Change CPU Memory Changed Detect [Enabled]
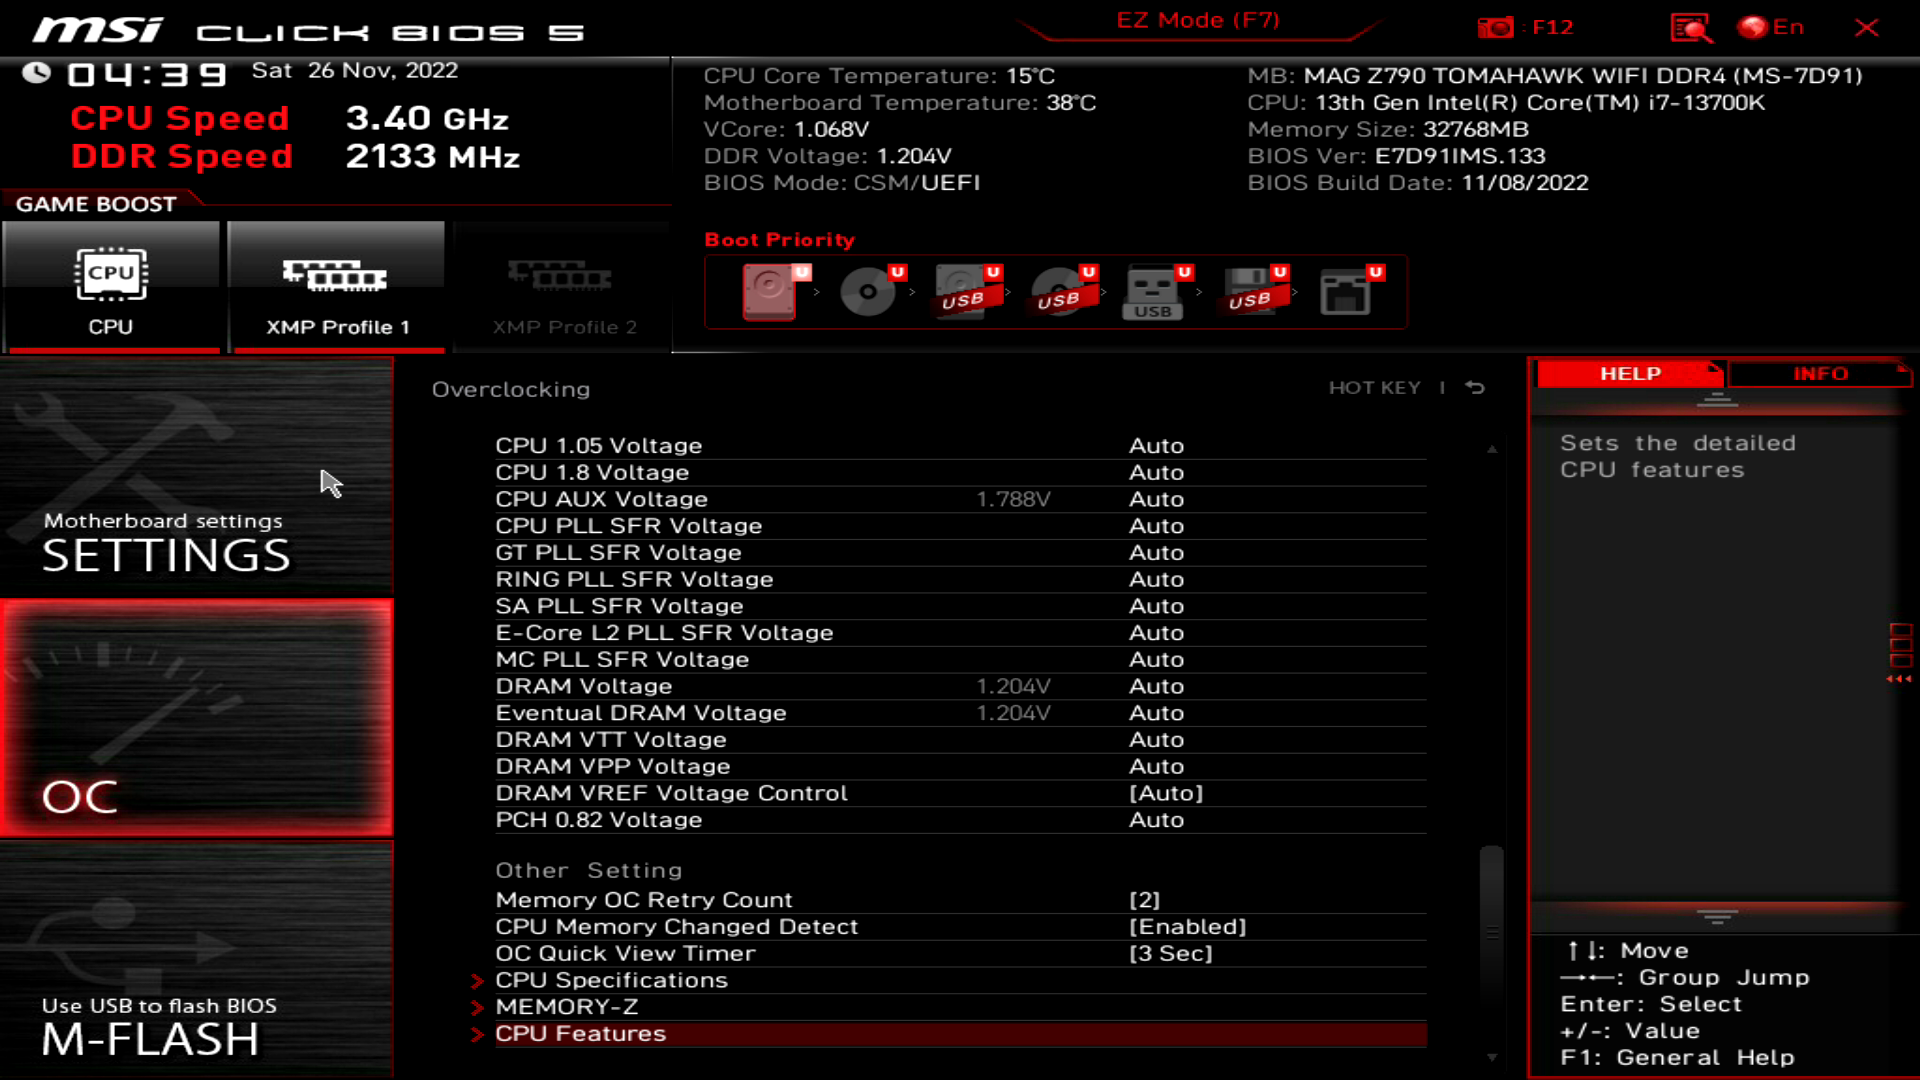Viewport: 1920px width, 1080px height. click(x=1188, y=927)
